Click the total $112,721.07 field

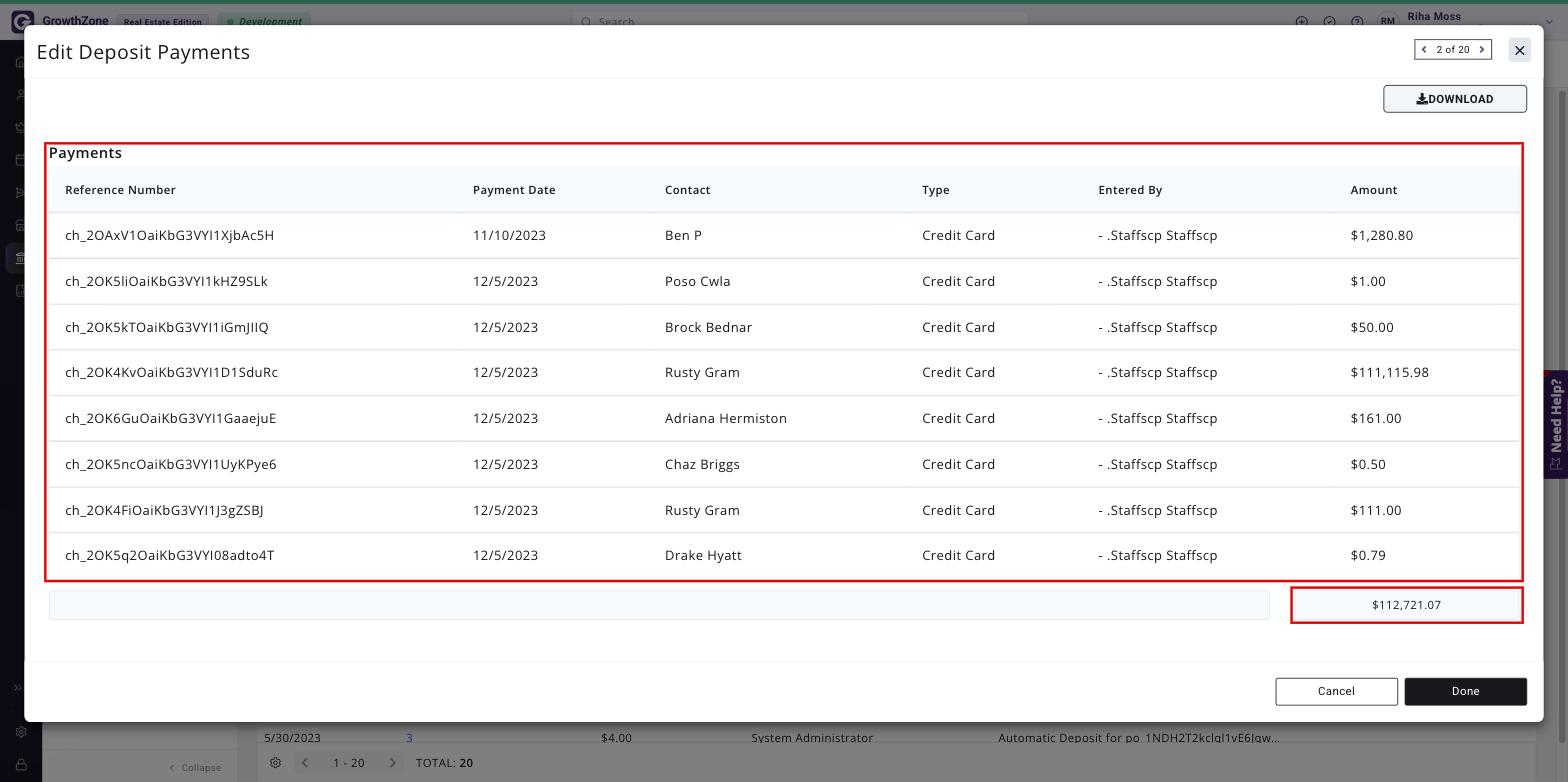1407,605
